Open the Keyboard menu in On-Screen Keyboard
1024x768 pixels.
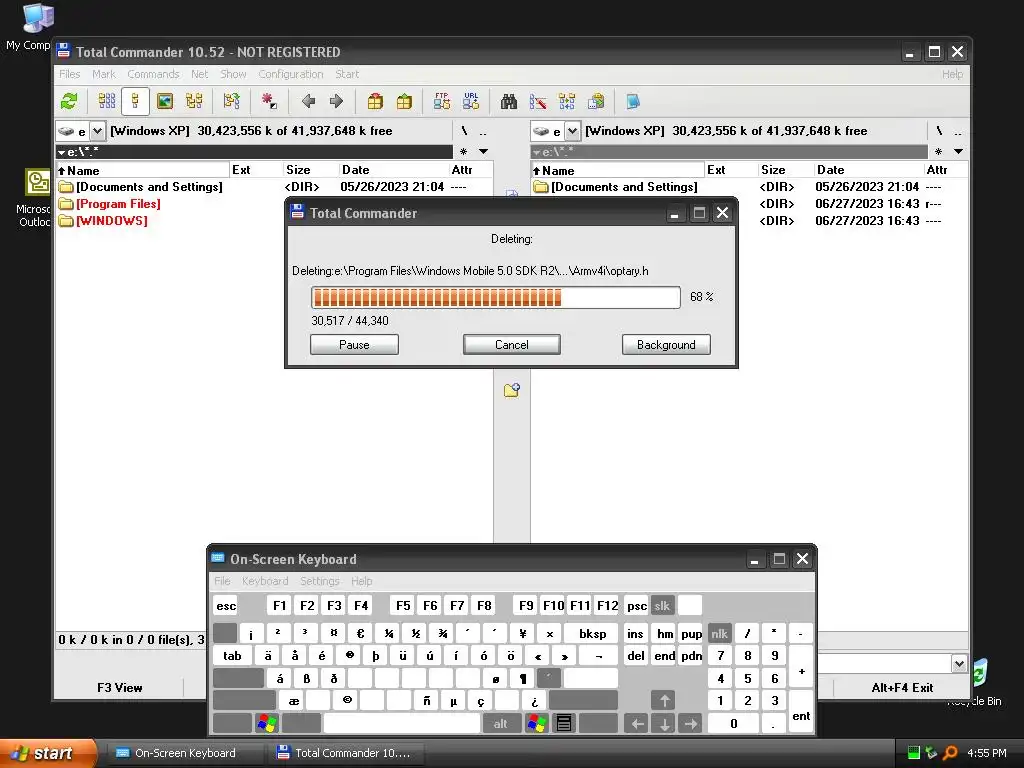click(x=264, y=581)
